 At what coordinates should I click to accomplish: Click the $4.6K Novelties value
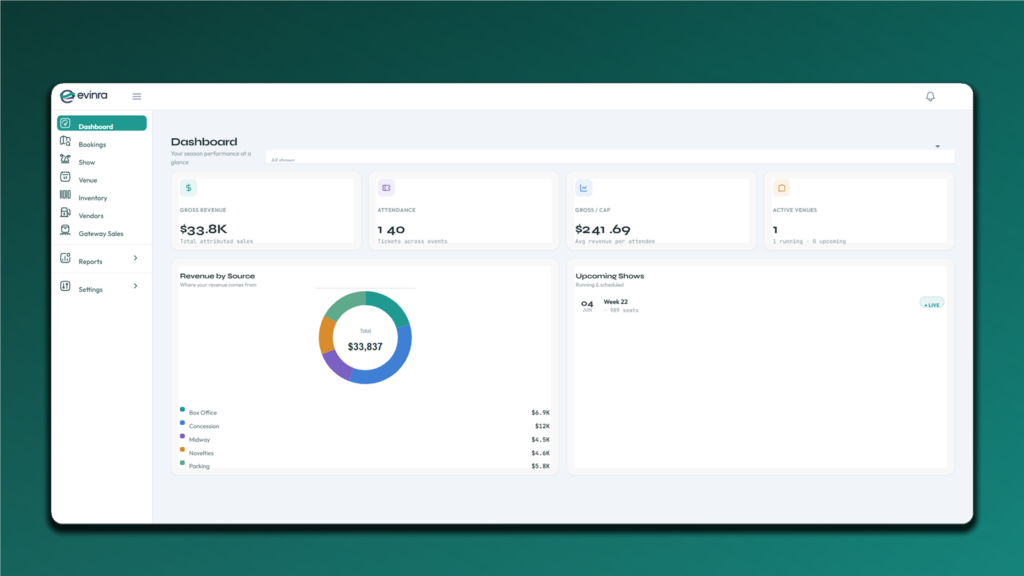pos(540,453)
